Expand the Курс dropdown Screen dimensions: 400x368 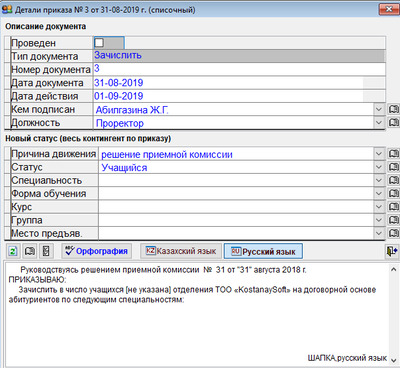point(379,207)
